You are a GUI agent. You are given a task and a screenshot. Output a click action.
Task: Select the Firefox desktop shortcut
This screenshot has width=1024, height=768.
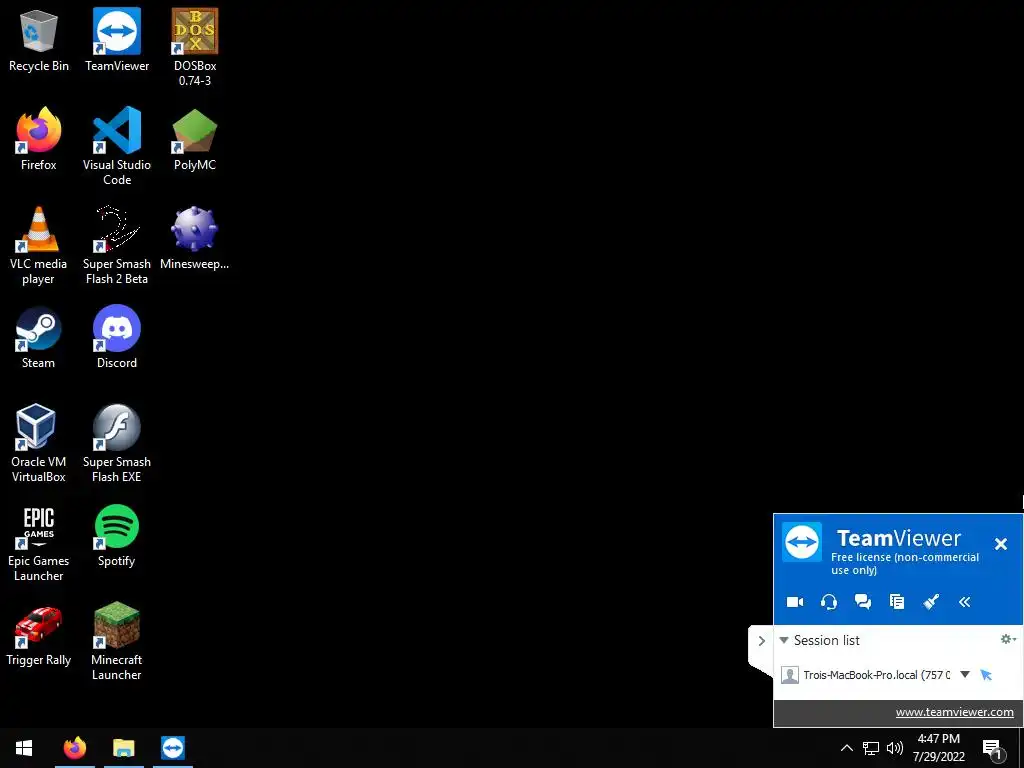coord(39,140)
